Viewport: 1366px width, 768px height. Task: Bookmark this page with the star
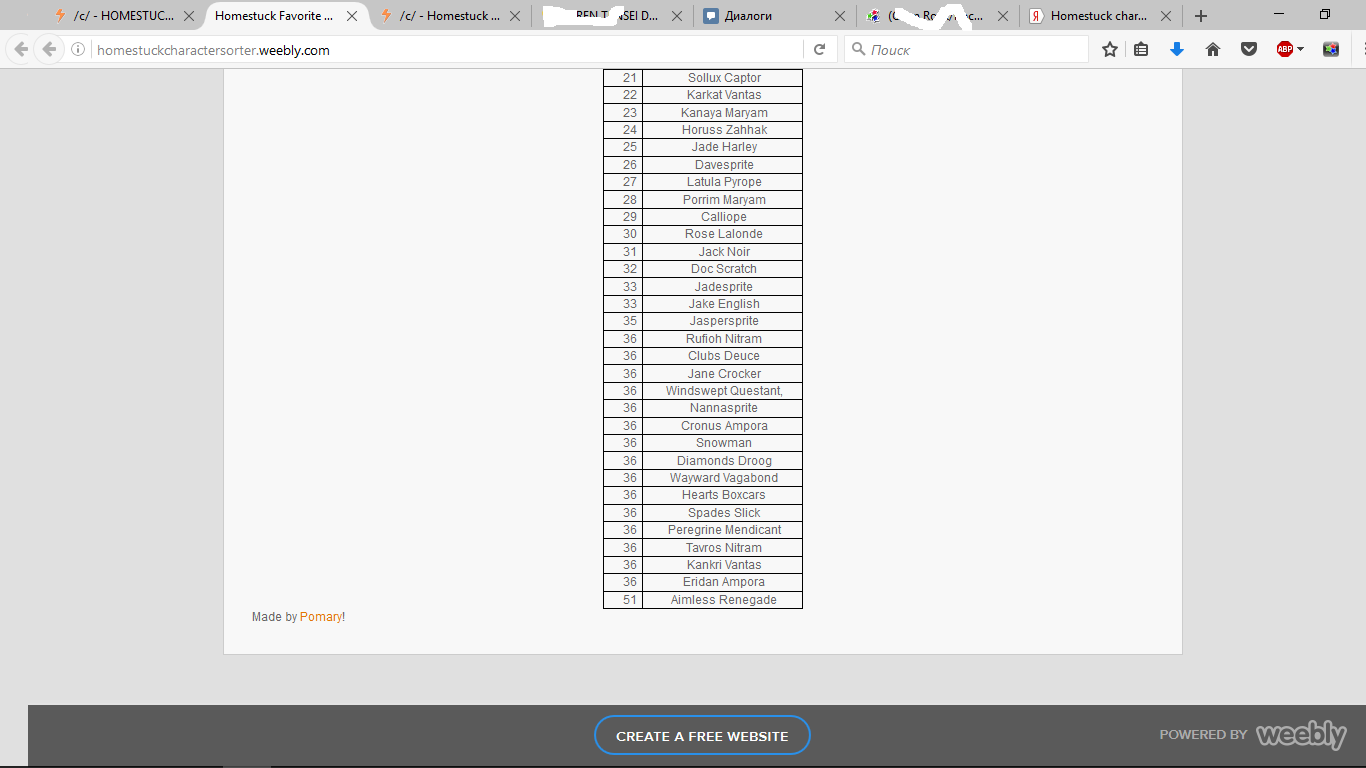tap(1110, 49)
